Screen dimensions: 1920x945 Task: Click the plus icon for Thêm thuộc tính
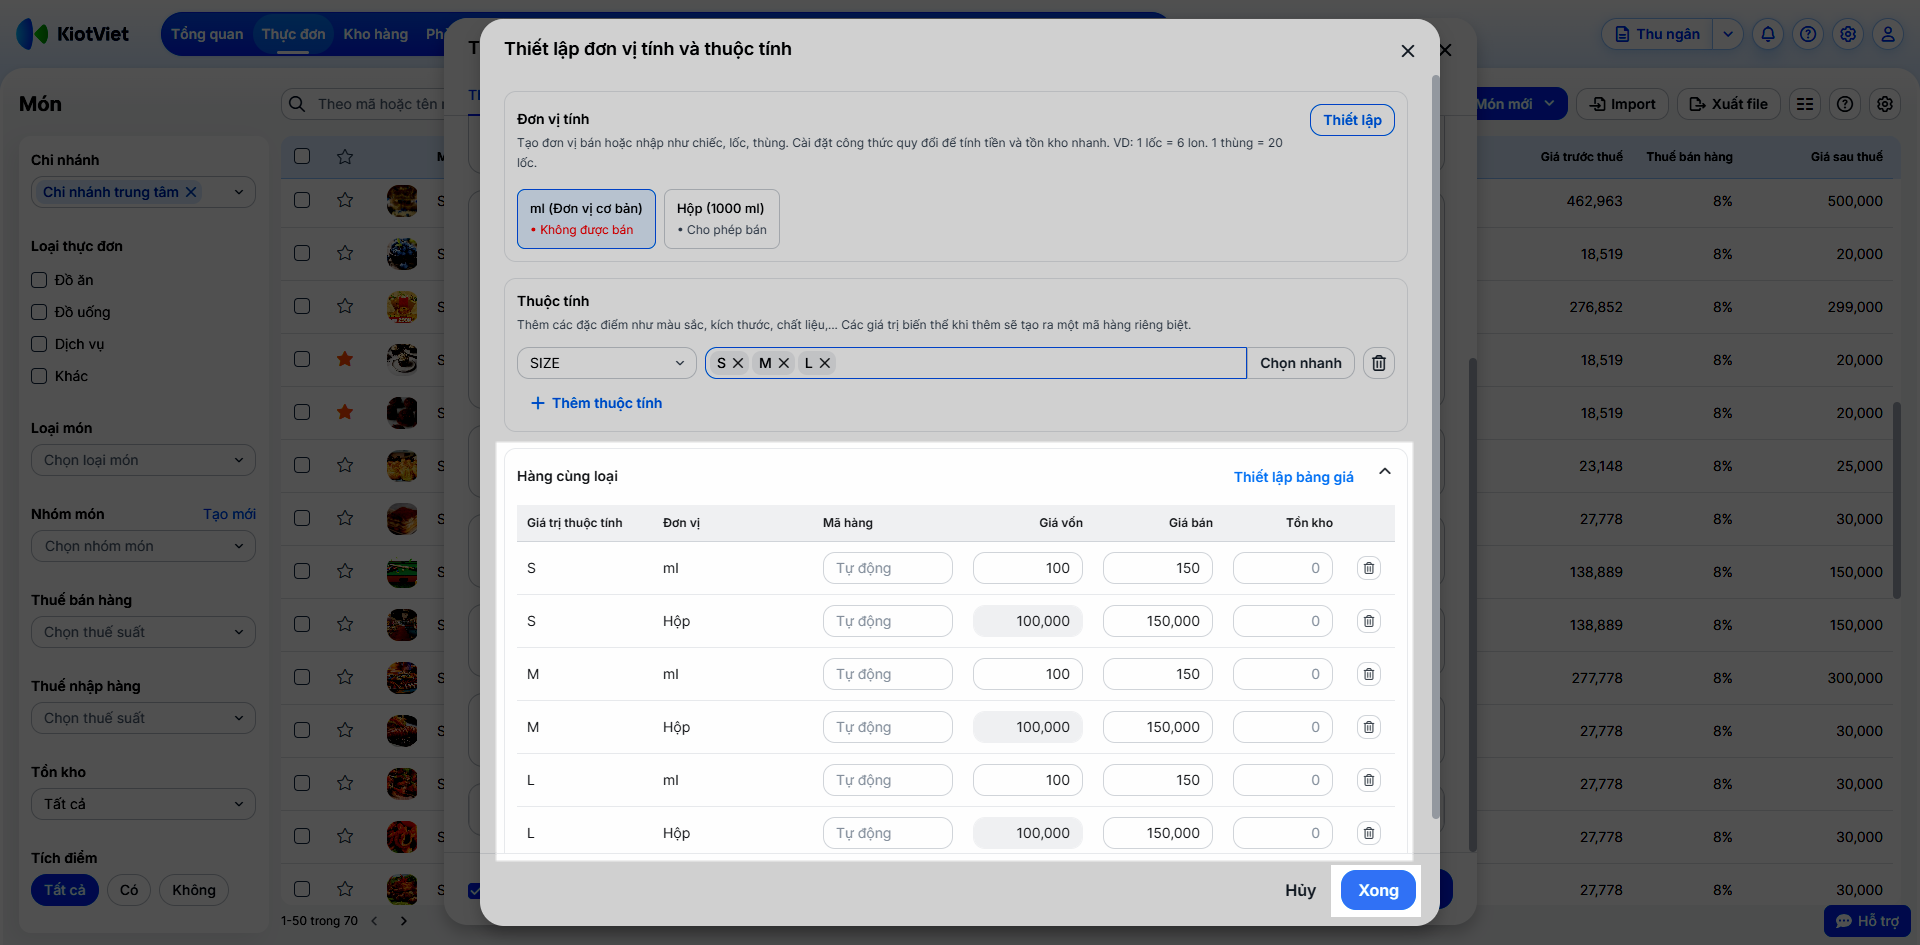538,403
